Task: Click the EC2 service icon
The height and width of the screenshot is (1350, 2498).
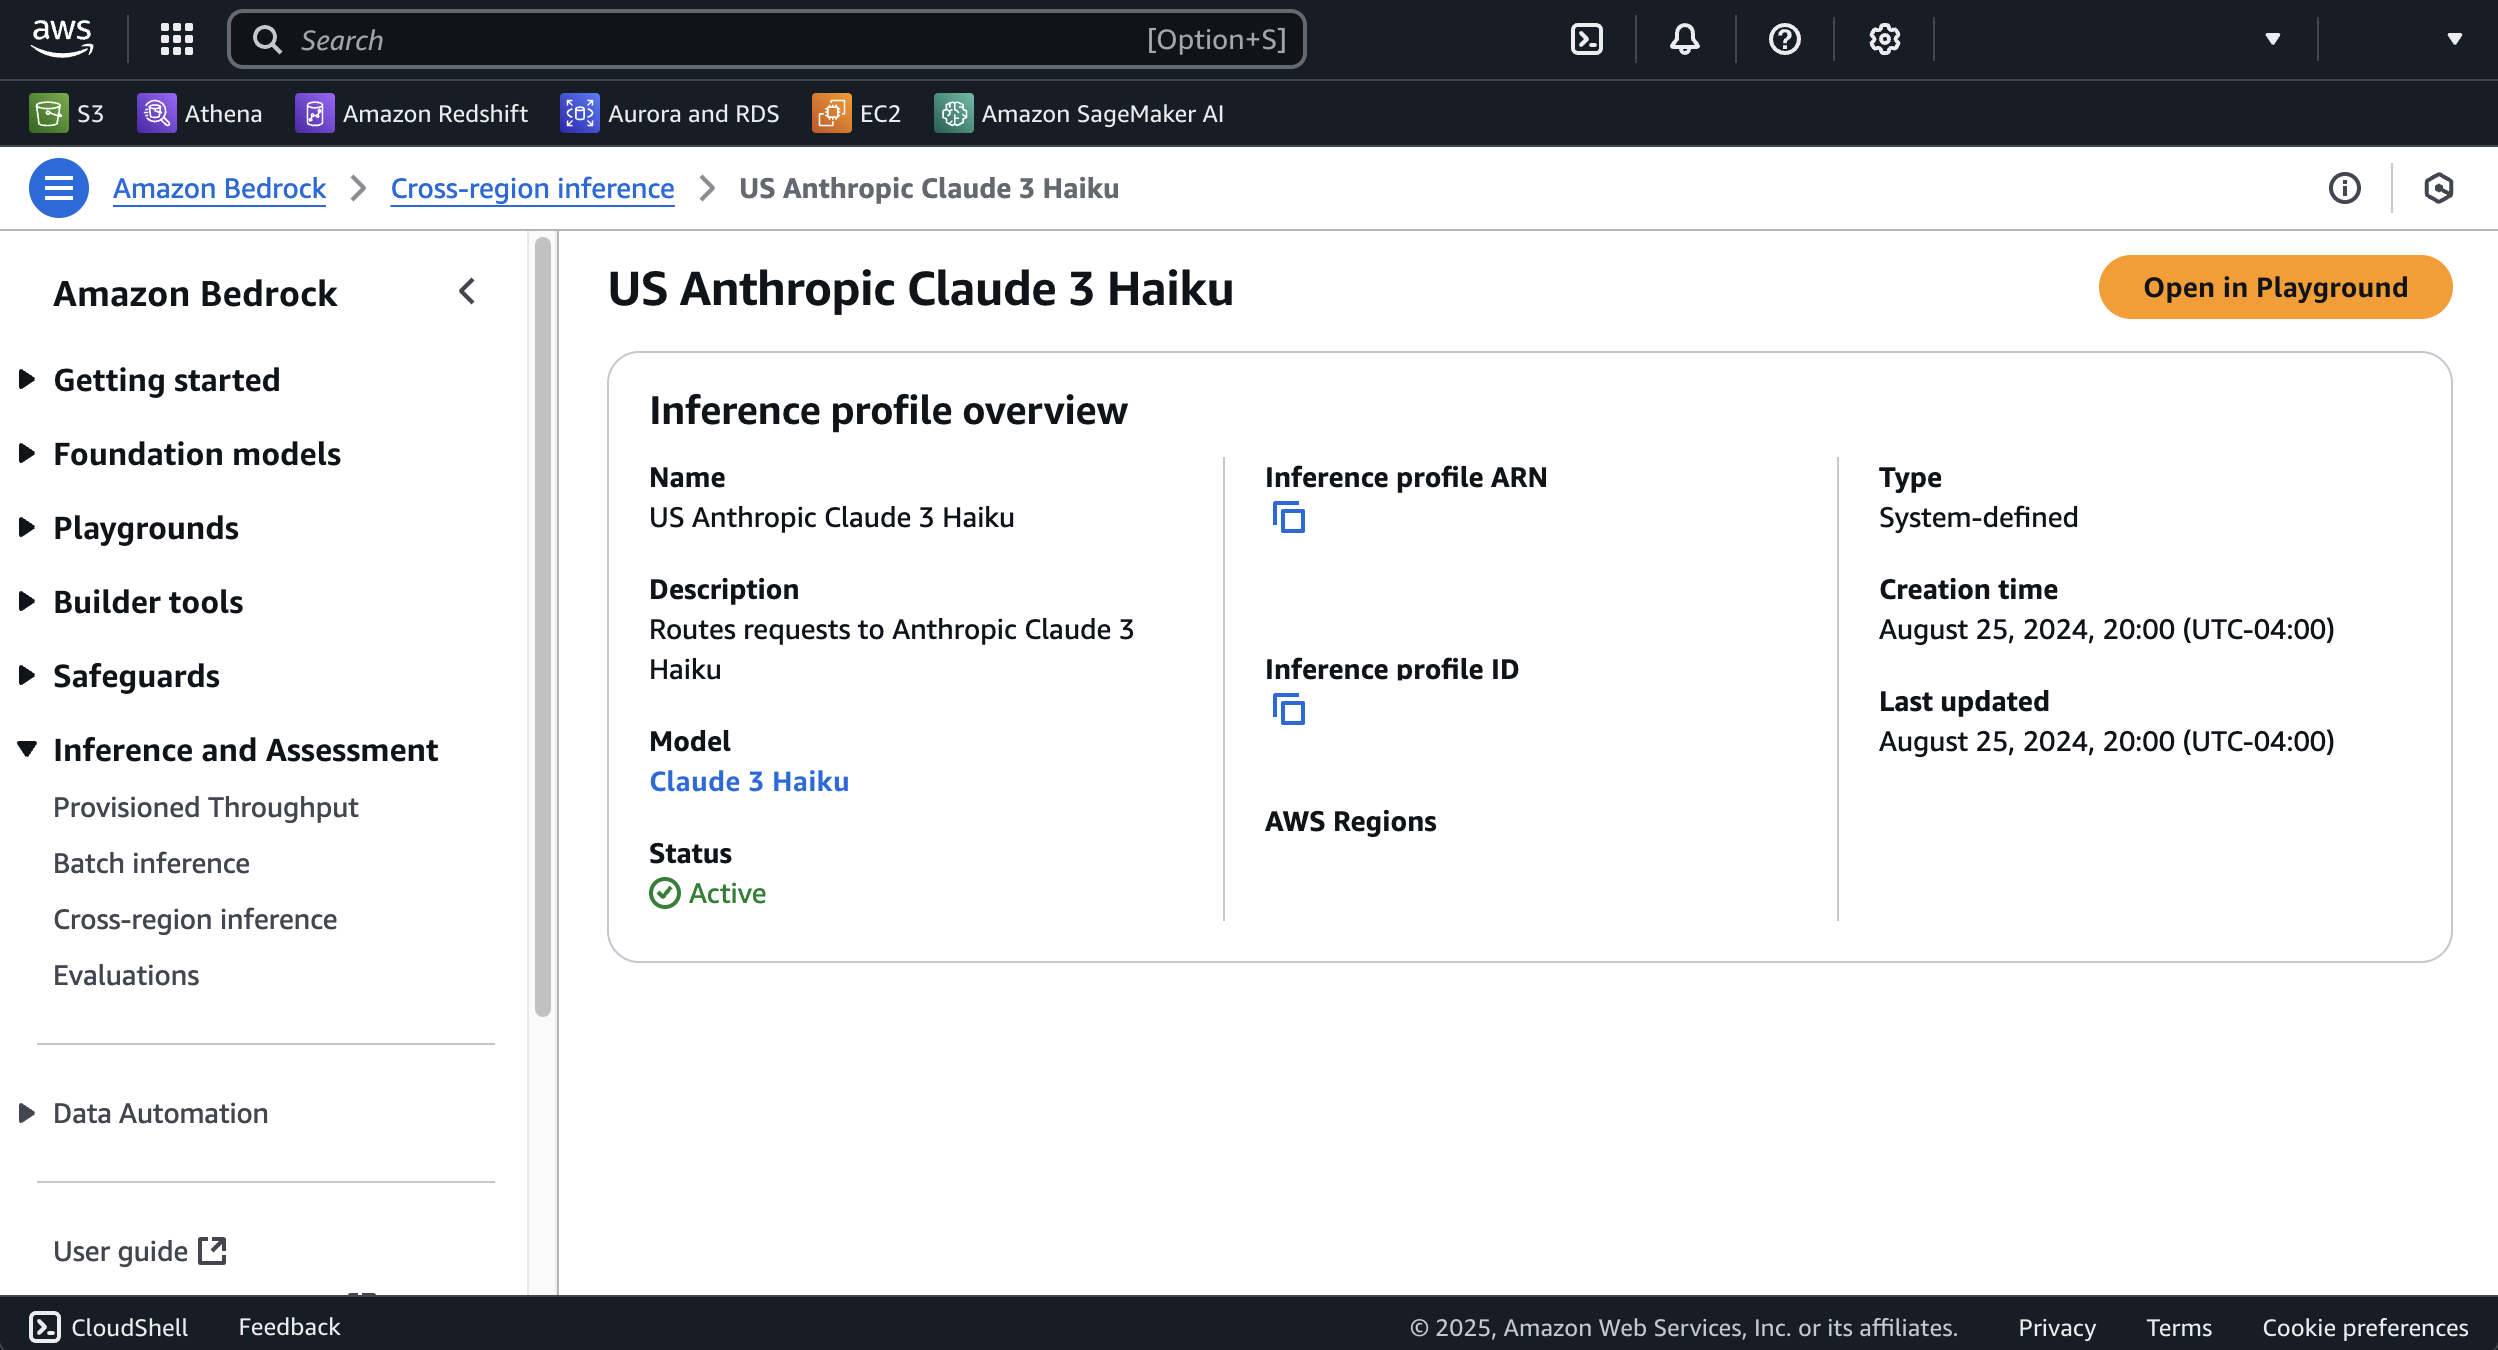Action: click(831, 113)
